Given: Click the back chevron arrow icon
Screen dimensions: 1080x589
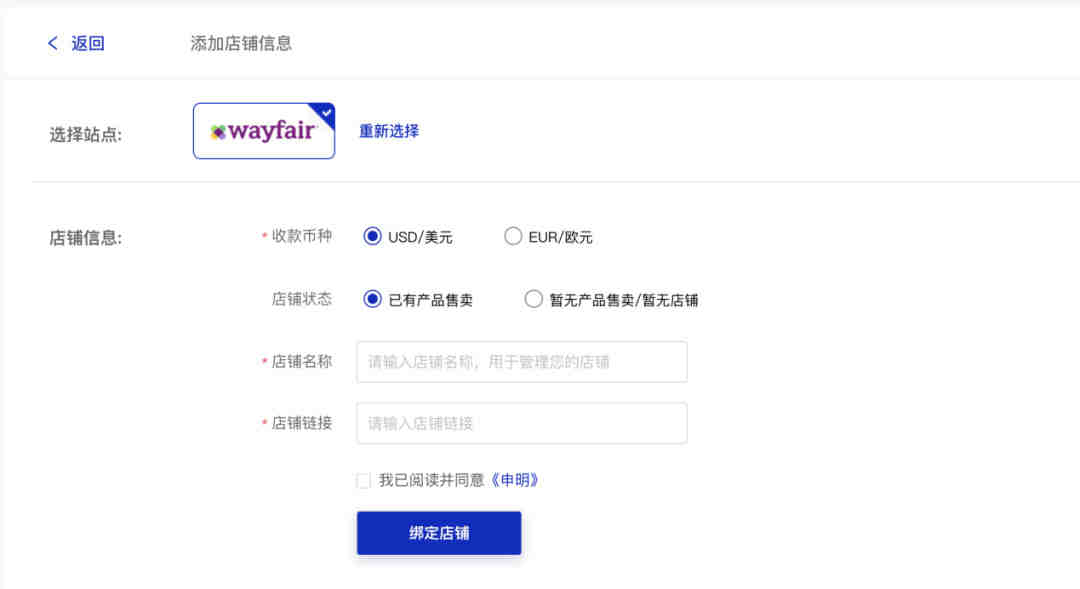Looking at the screenshot, I should click(53, 43).
